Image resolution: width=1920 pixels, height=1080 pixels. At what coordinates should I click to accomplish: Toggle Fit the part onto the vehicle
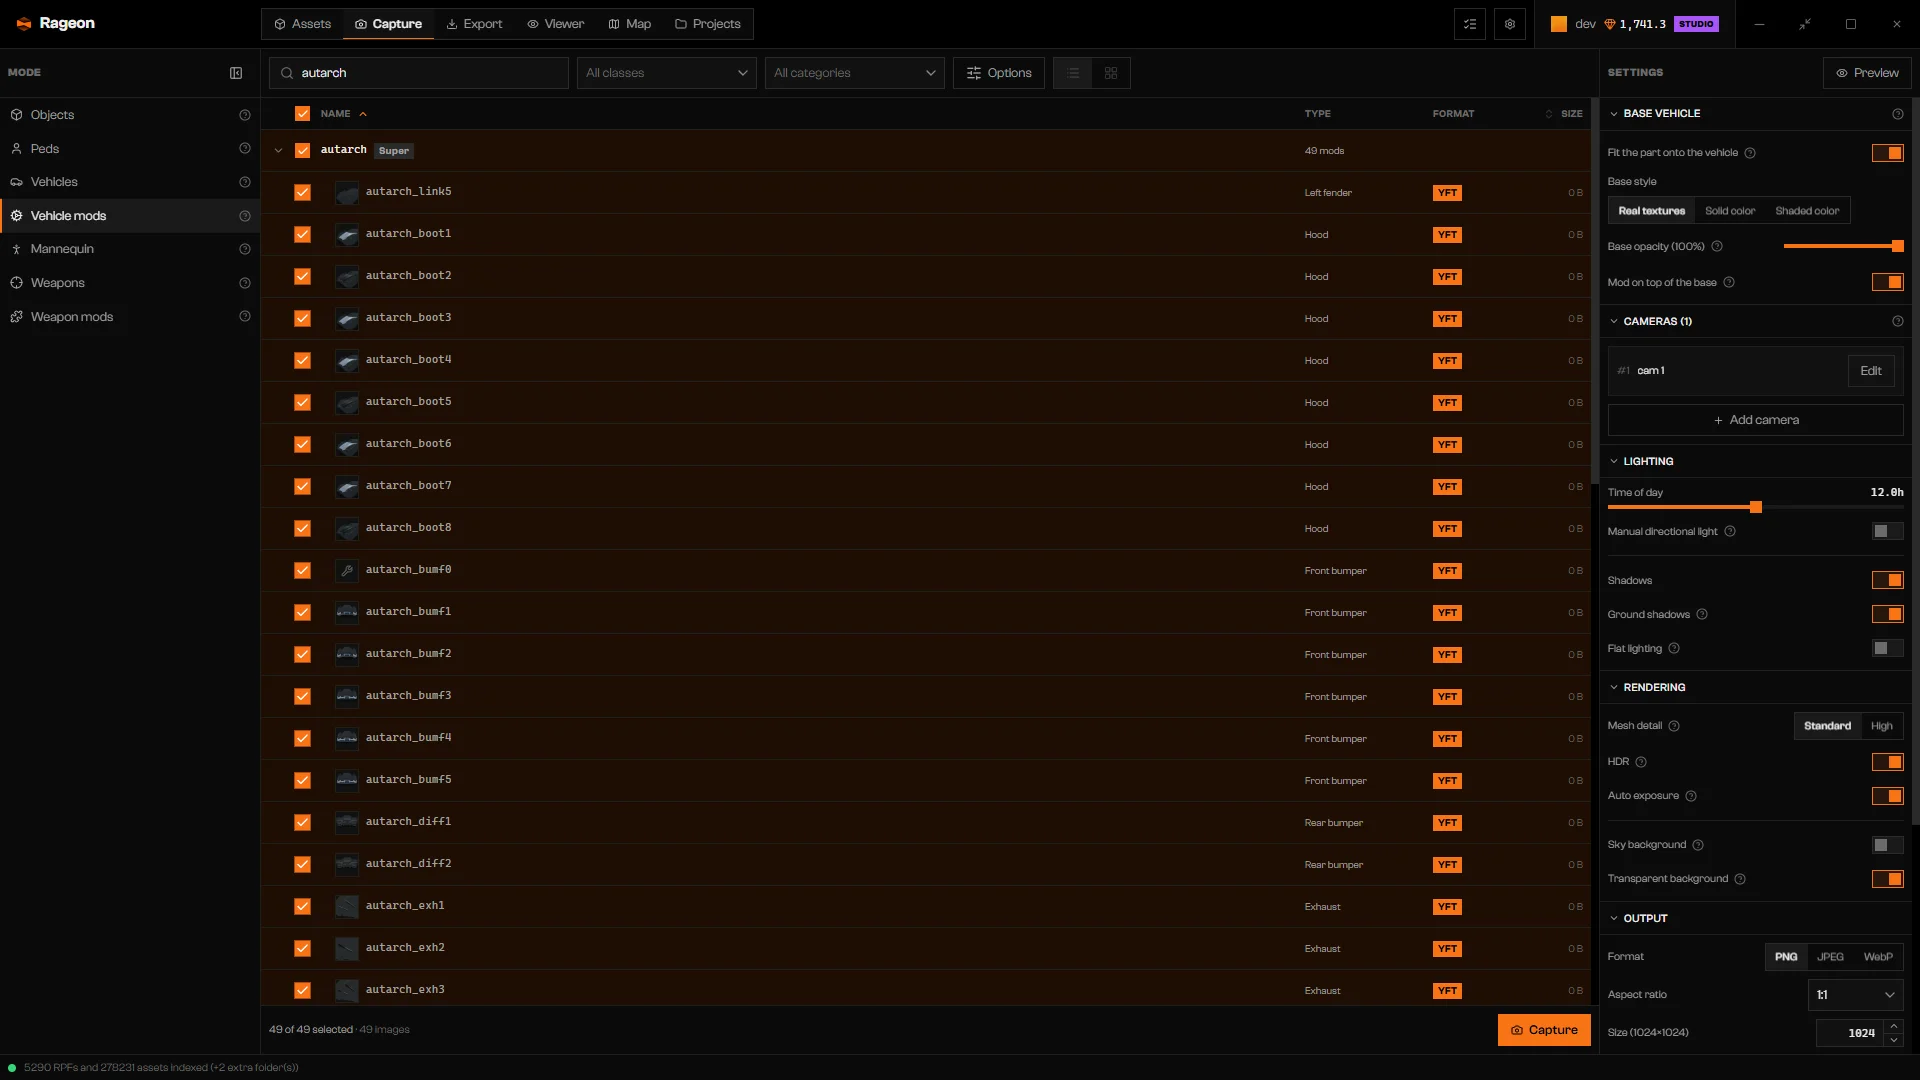pos(1888,153)
